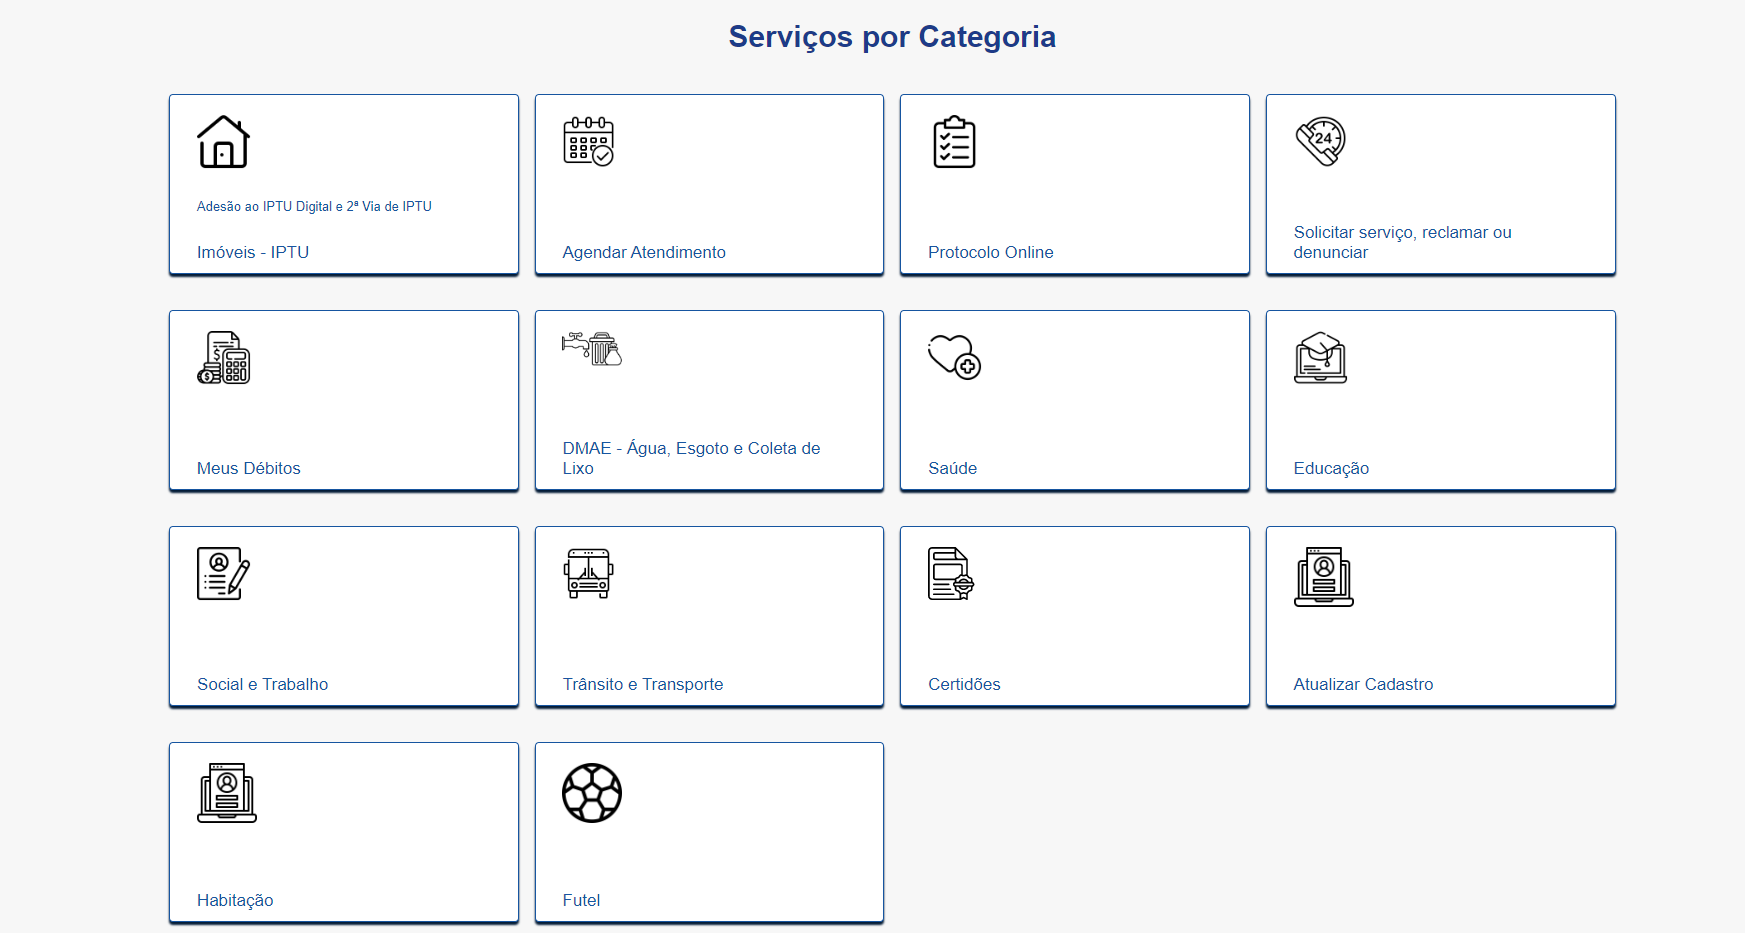
Task: Open the Atualizar Cadastro link
Action: [x=1363, y=684]
